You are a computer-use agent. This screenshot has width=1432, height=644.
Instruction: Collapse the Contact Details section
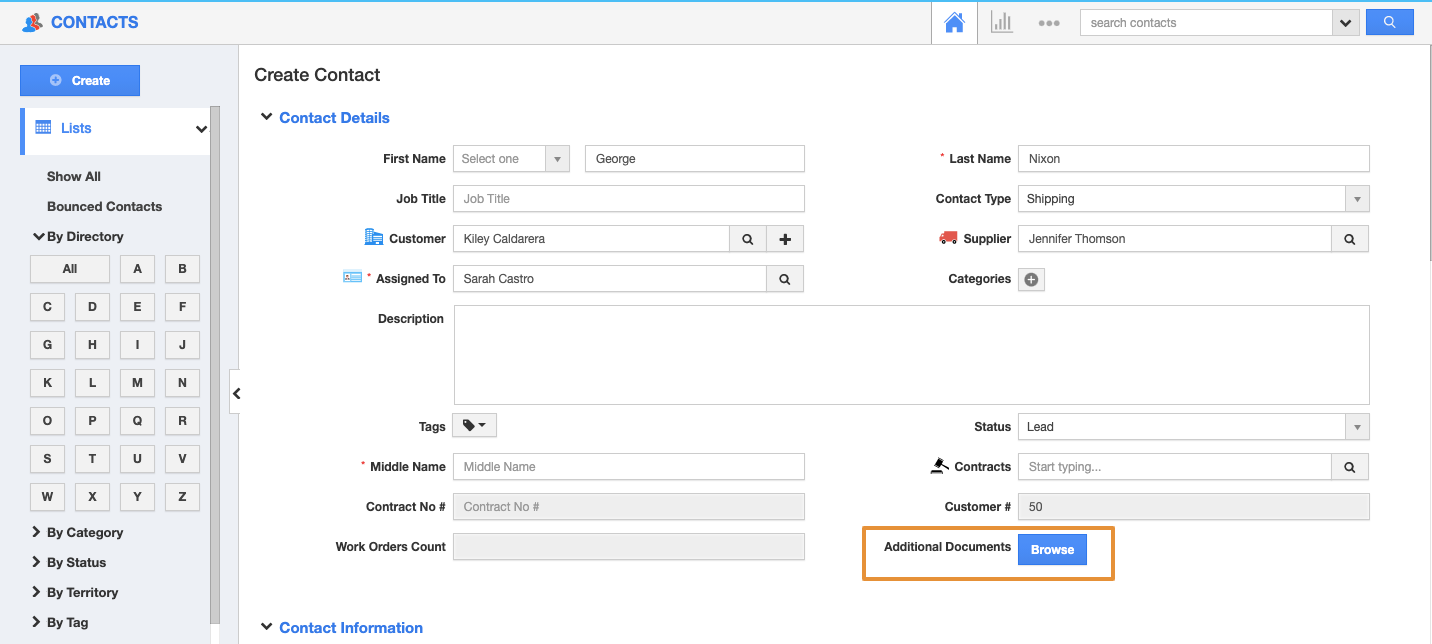point(266,117)
